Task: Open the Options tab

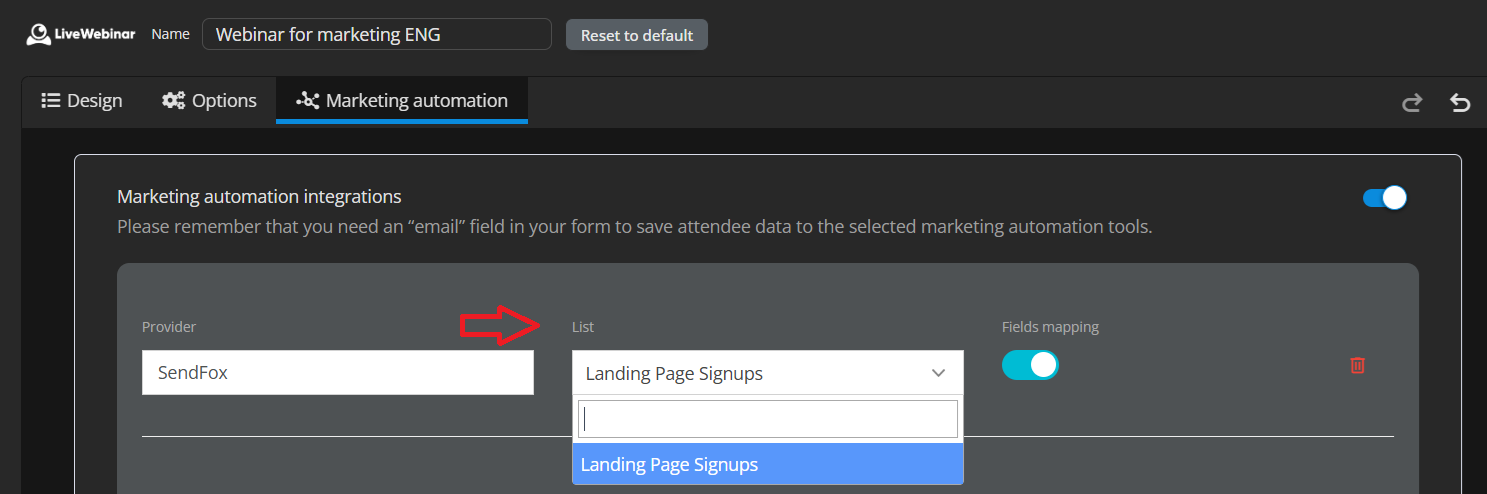Action: 210,100
